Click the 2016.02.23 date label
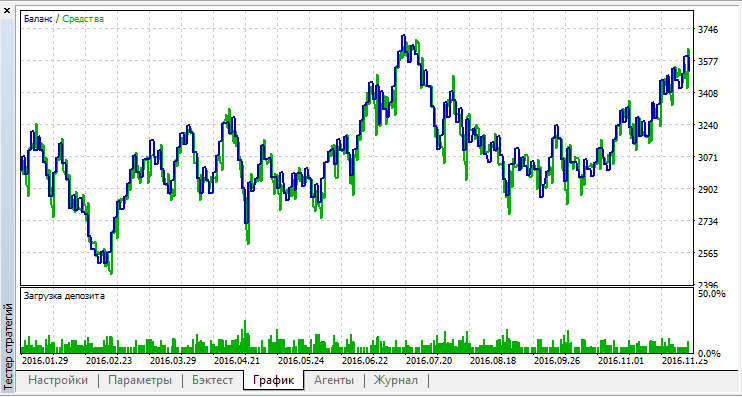Image resolution: width=742 pixels, height=397 pixels. (108, 361)
